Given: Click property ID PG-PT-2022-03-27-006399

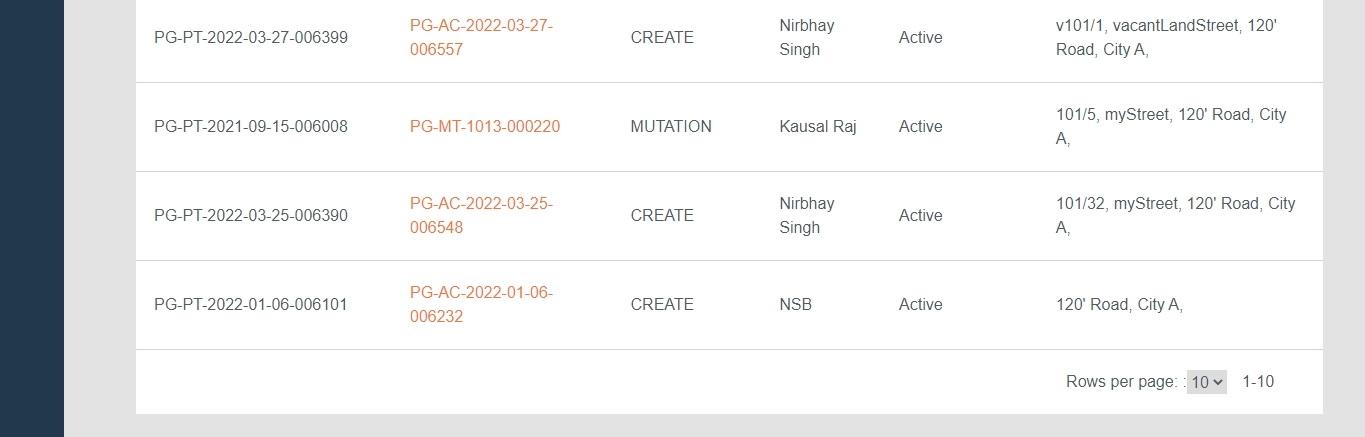Looking at the screenshot, I should 251,38.
